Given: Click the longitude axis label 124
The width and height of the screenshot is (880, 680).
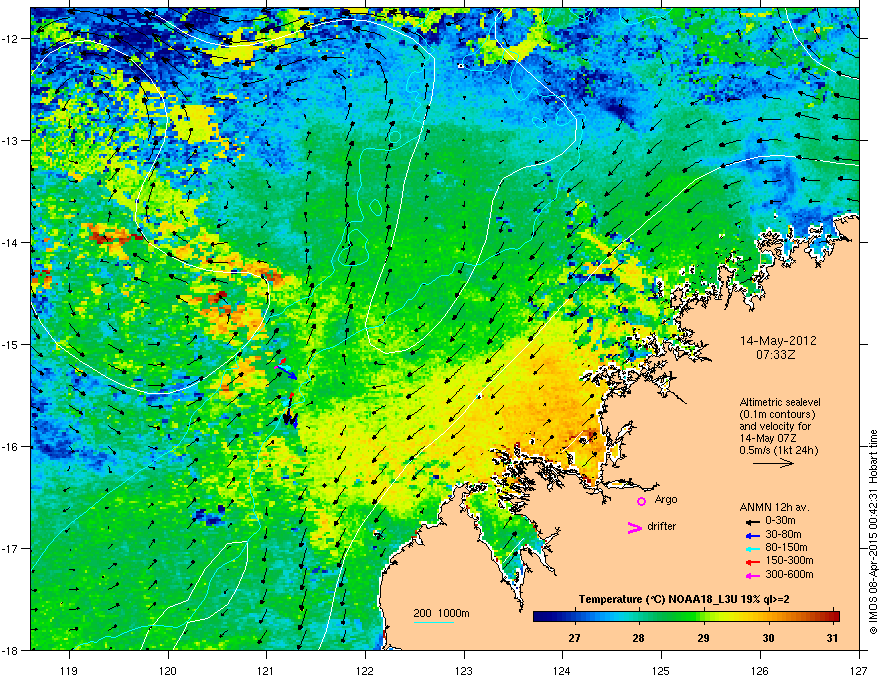Looking at the screenshot, I should click(562, 670).
